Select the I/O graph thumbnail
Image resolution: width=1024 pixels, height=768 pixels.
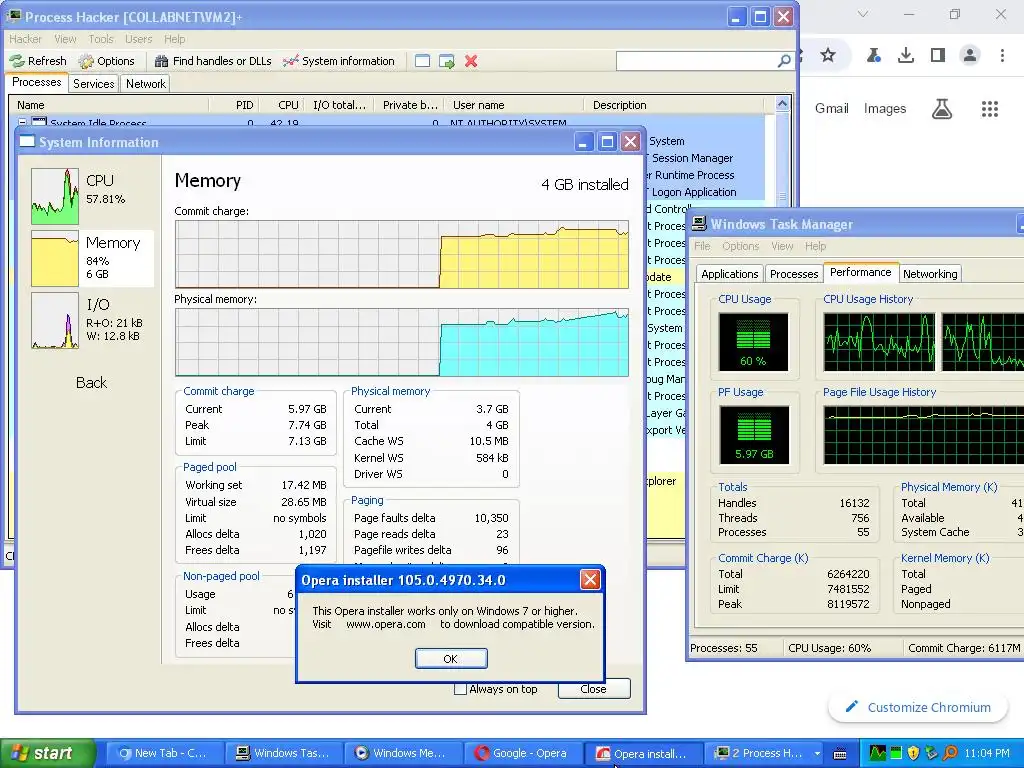click(55, 320)
